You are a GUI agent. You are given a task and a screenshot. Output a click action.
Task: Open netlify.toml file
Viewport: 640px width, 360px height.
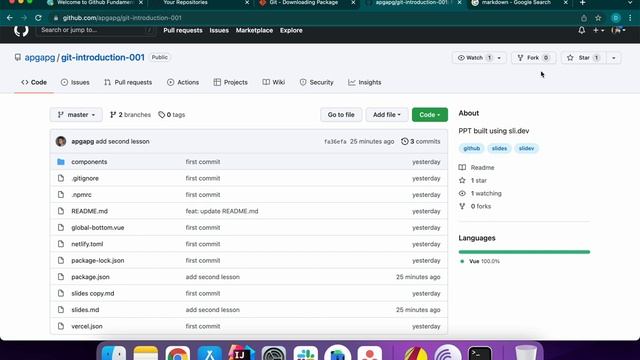87,244
